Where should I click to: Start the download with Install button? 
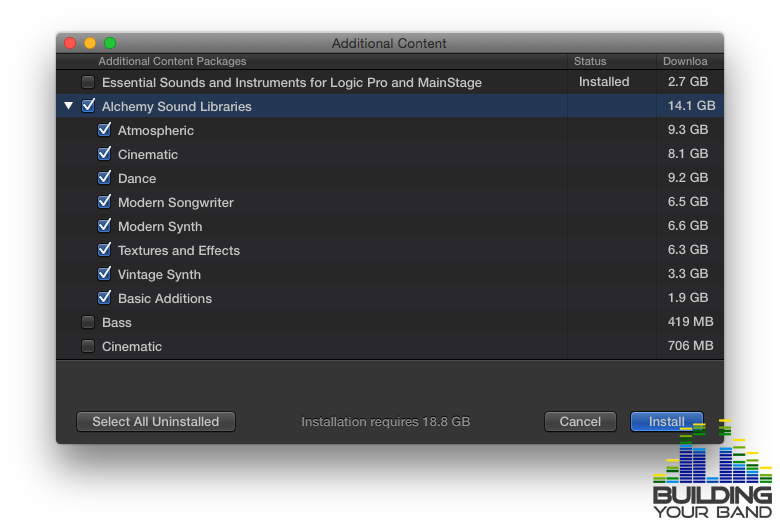pos(667,421)
